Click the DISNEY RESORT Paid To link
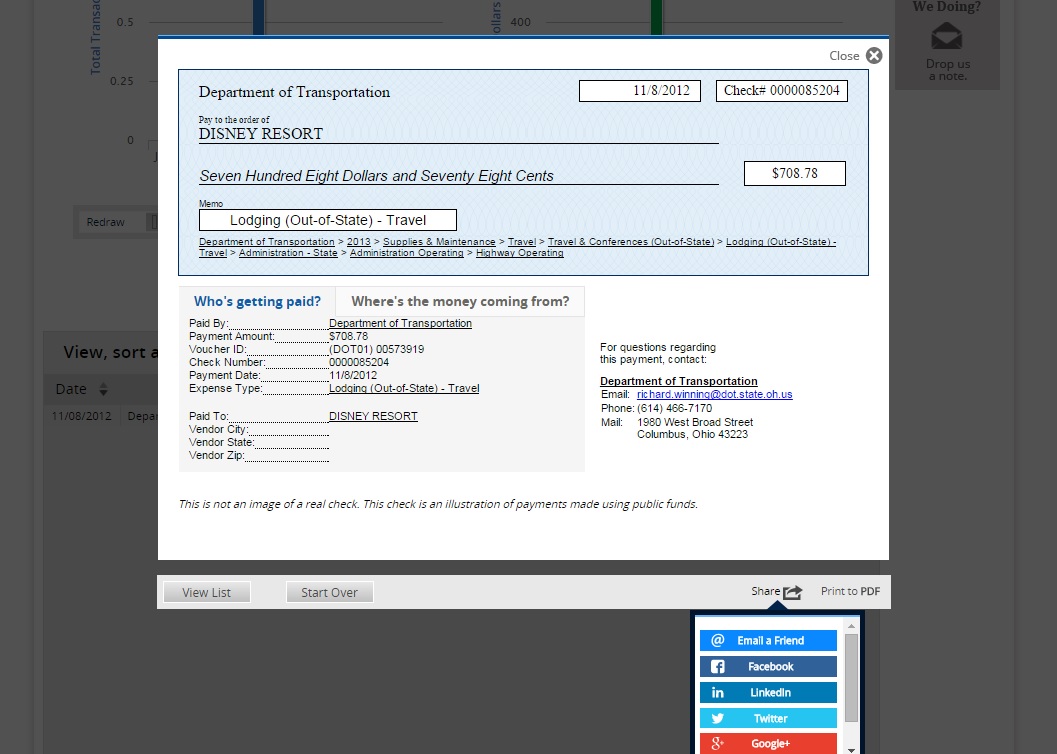The image size is (1057, 754). click(x=373, y=417)
